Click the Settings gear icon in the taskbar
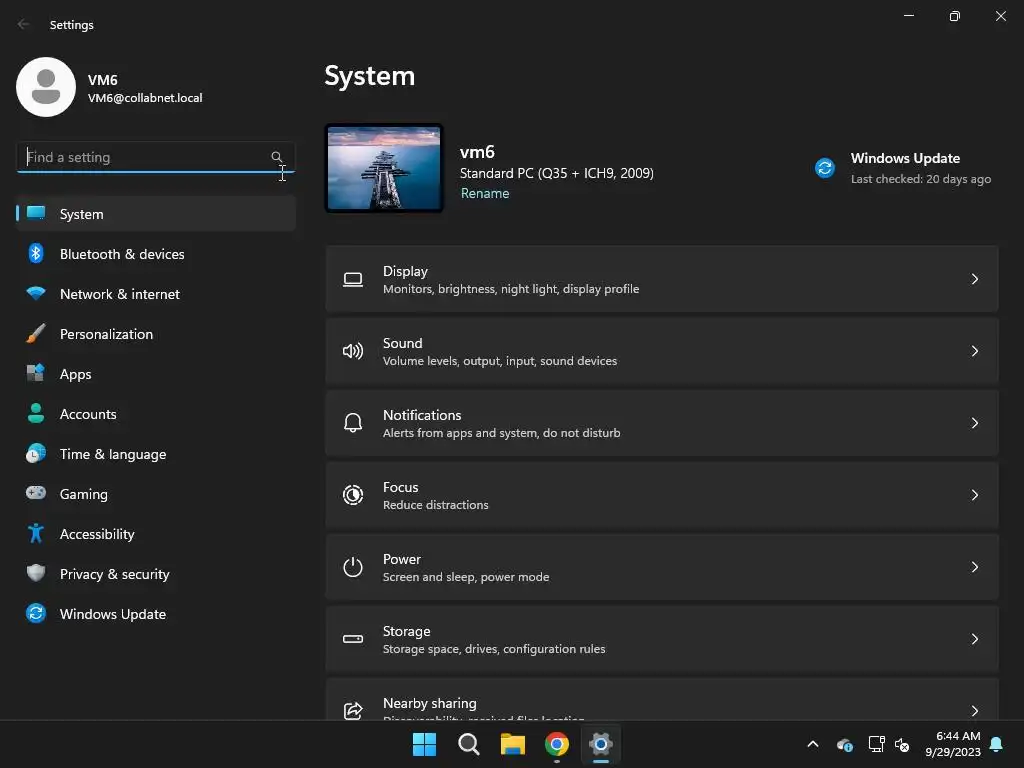Screen dimensions: 1024x768 point(601,744)
